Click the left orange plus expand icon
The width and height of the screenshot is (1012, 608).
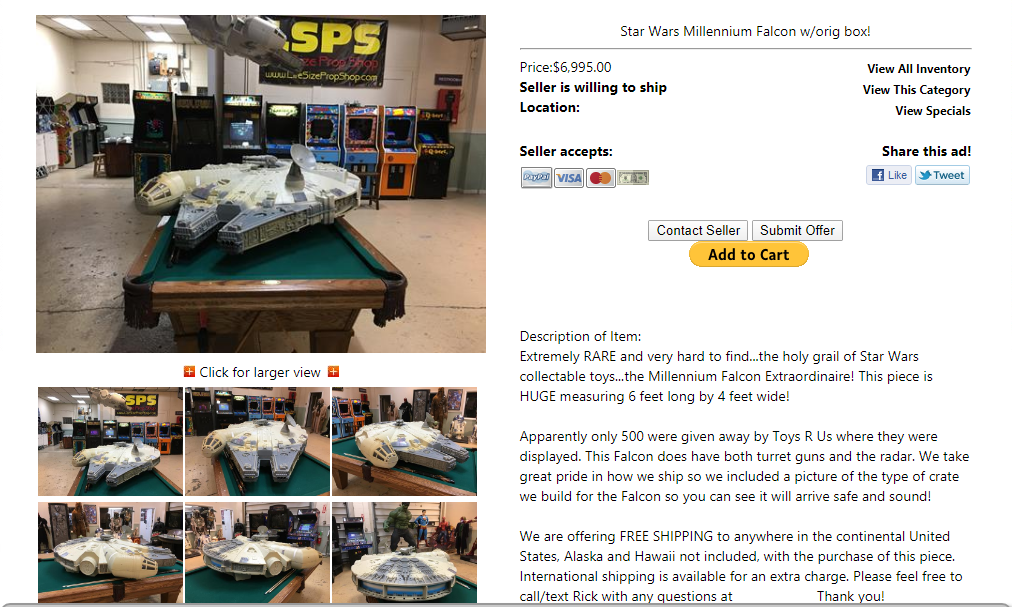click(189, 372)
